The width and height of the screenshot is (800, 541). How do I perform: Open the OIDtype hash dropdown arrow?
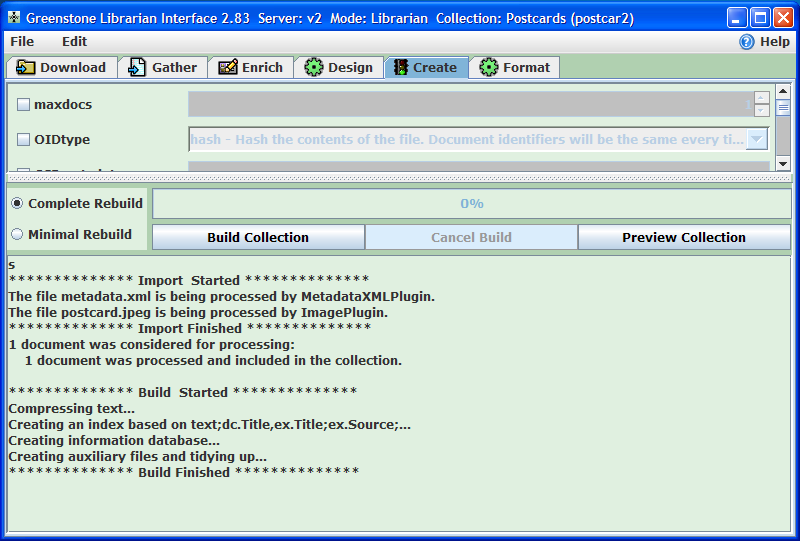coord(757,140)
